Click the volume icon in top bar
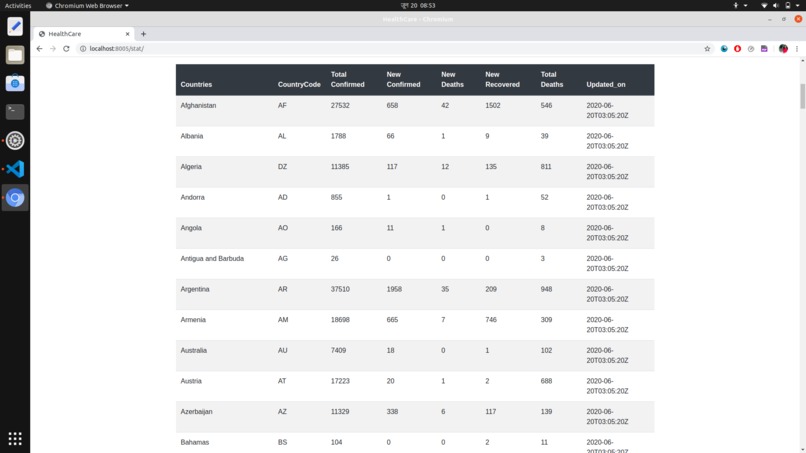This screenshot has width=806, height=453. coord(776,5)
